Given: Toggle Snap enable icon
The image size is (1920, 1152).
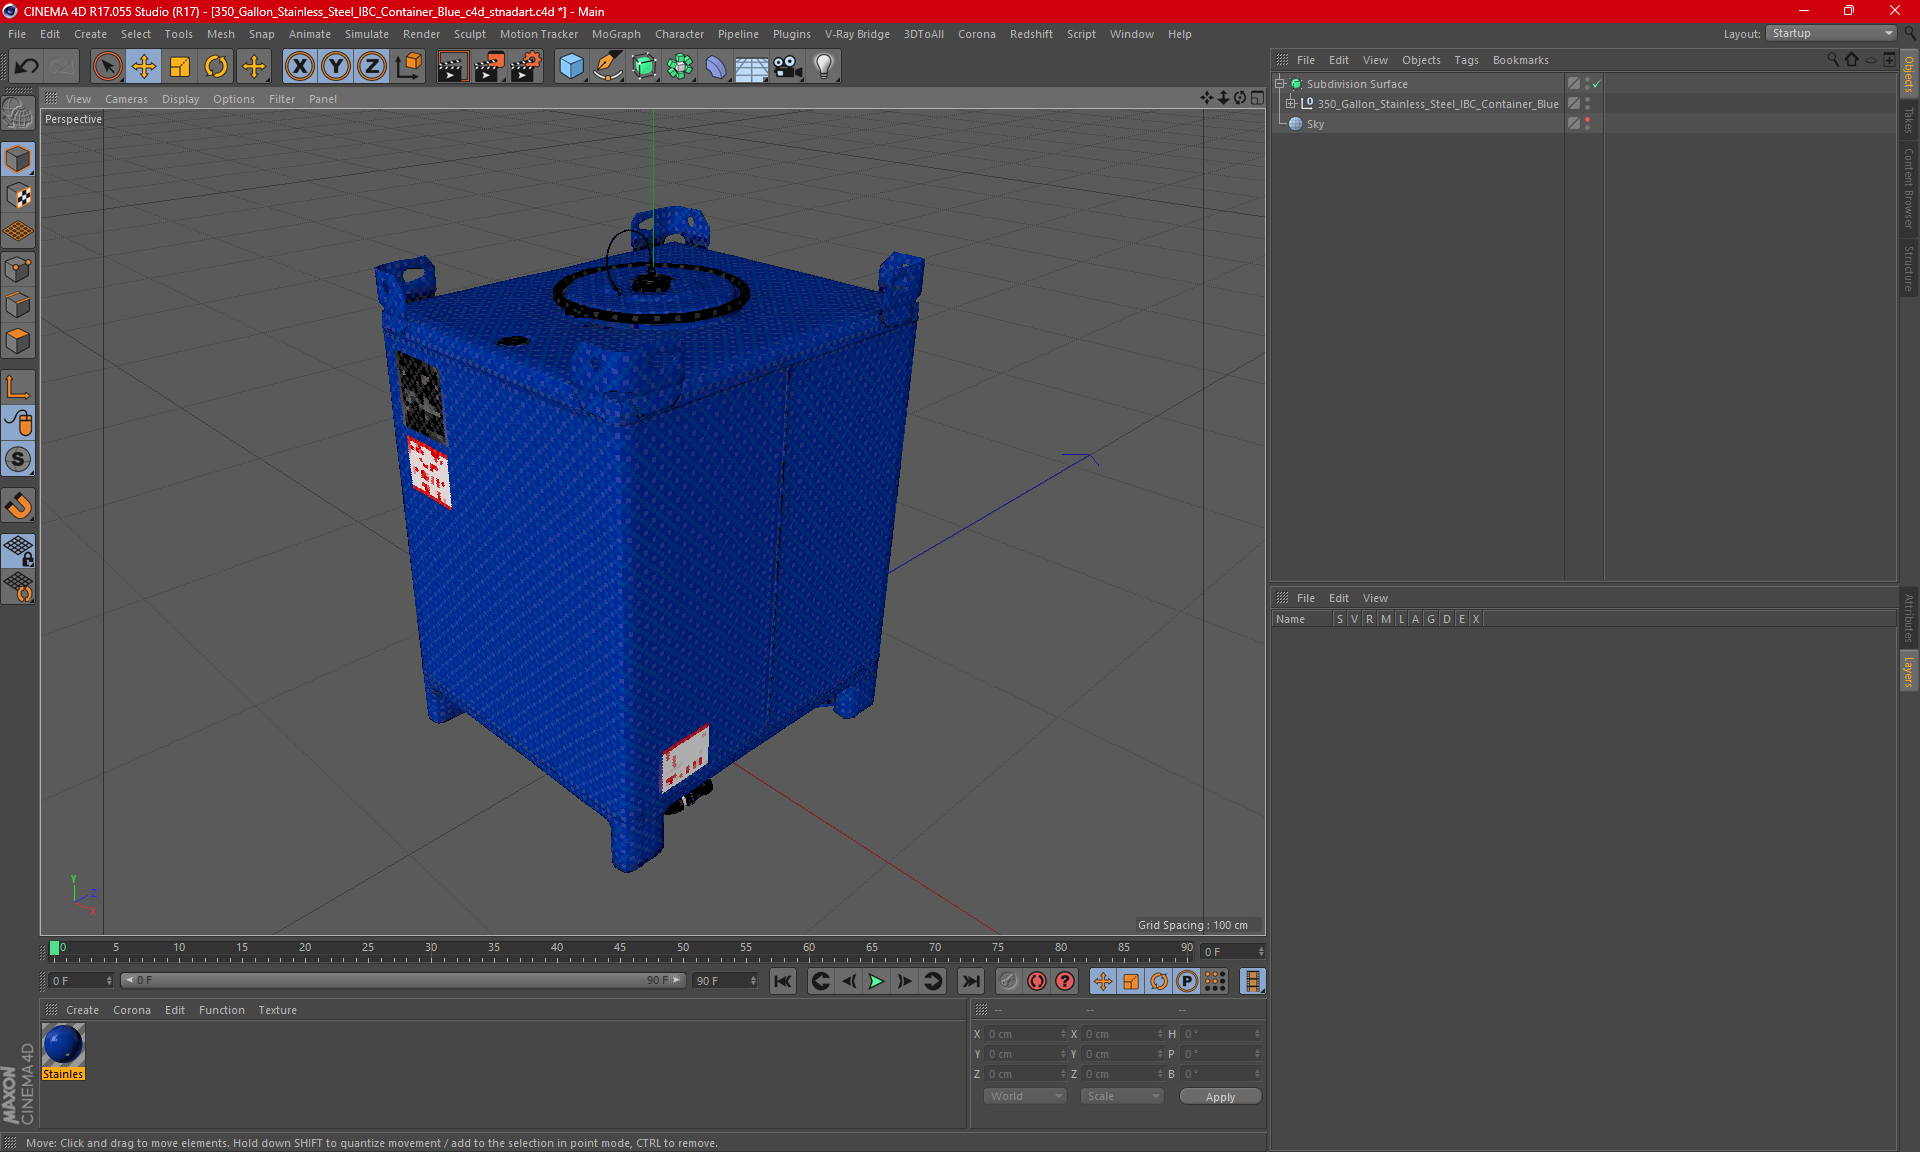Looking at the screenshot, I should pyautogui.click(x=18, y=460).
